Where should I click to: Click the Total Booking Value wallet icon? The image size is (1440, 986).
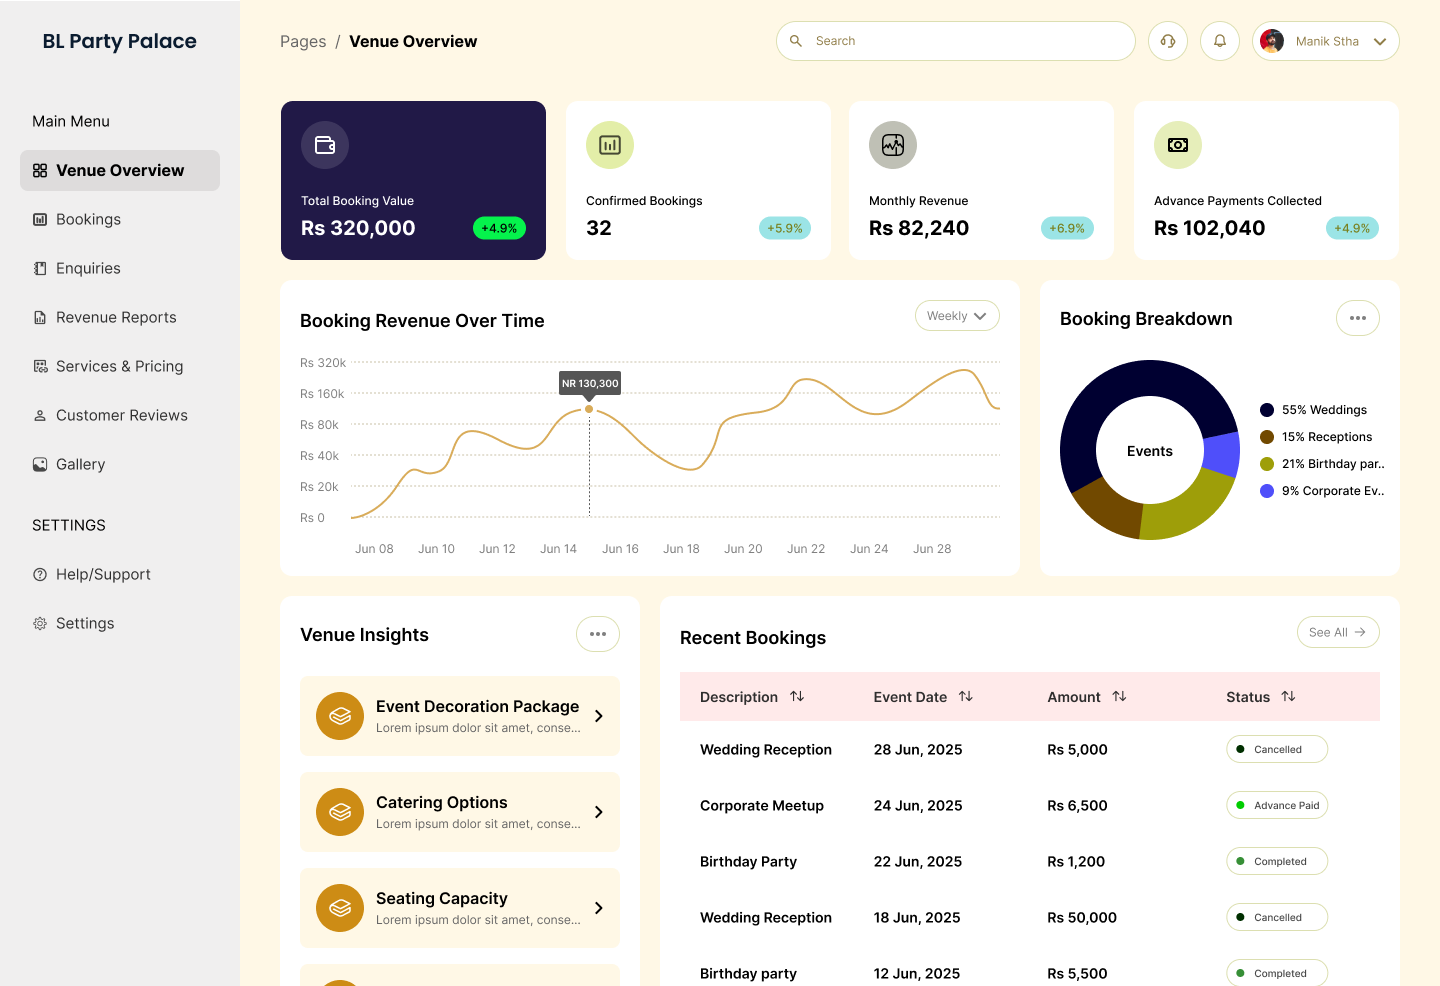tap(324, 145)
